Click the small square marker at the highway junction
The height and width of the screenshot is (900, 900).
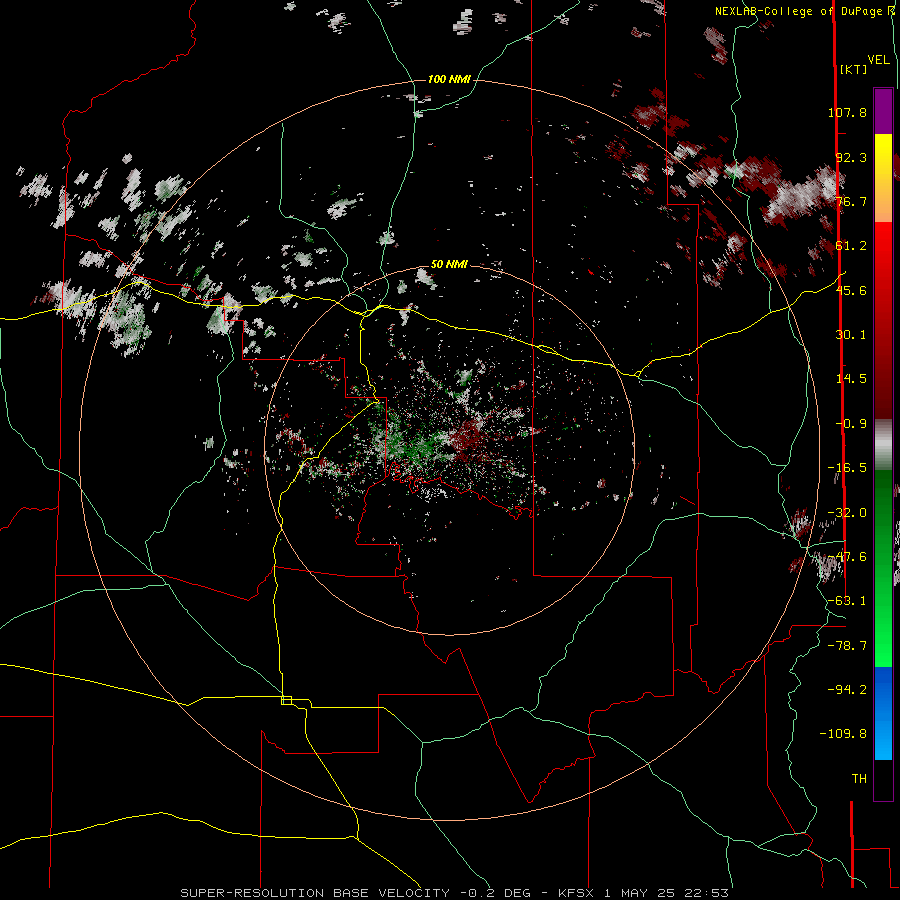[x=286, y=700]
